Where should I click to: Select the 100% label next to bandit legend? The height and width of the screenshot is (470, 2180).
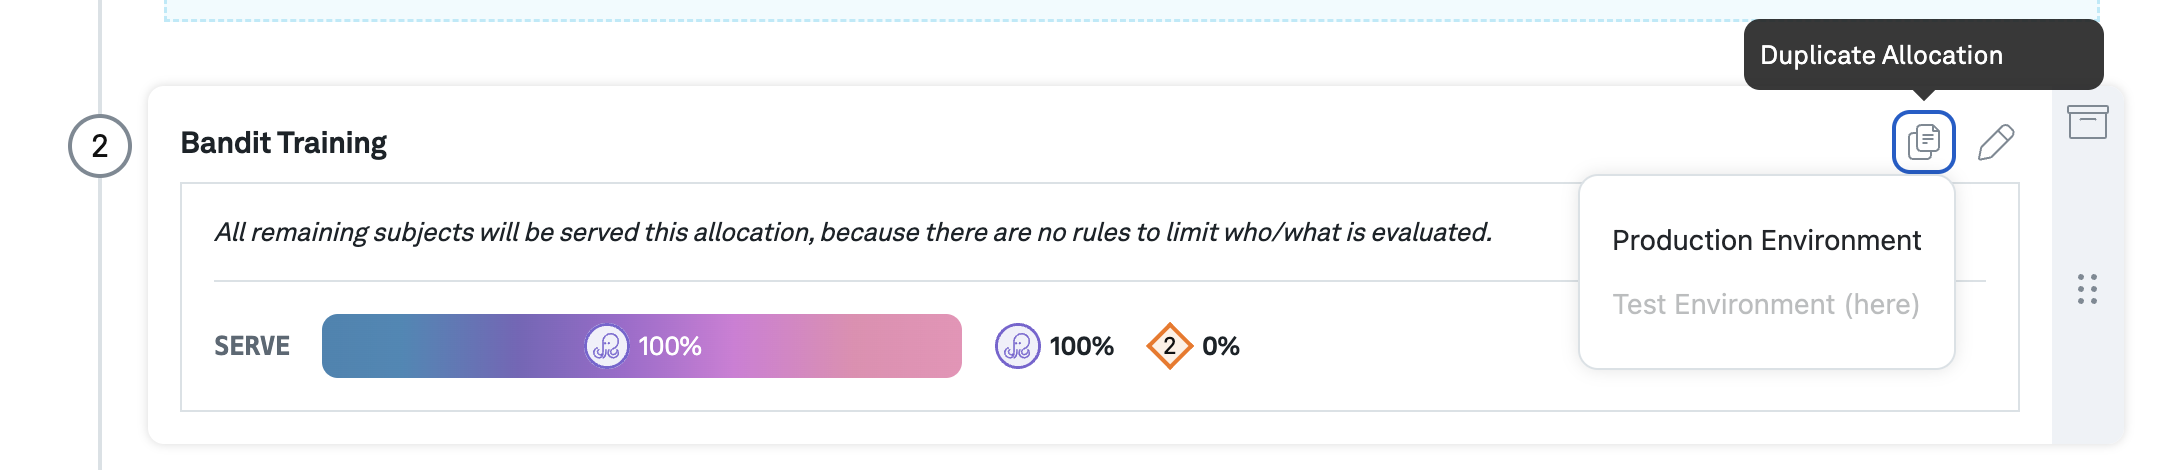point(1081,346)
